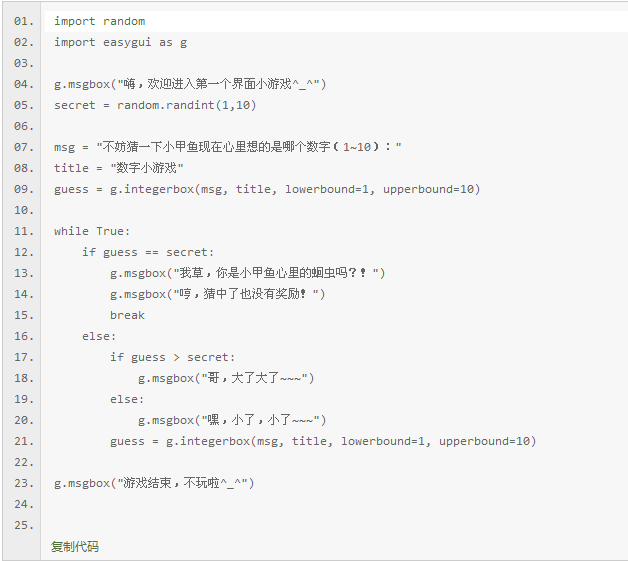Image resolution: width=628 pixels, height=561 pixels.
Task: Click the title = "数字小游戏" line
Action: [x=119, y=168]
